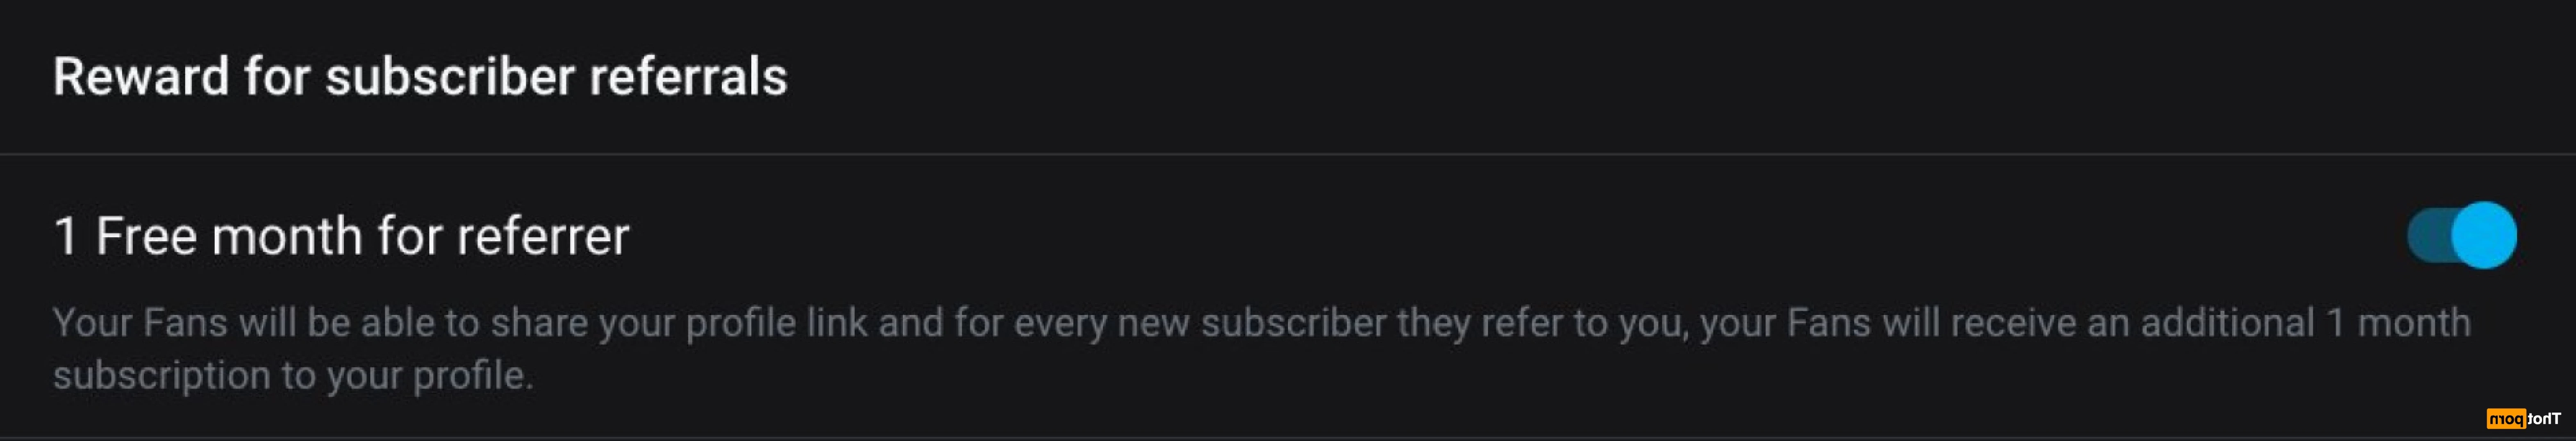The image size is (2576, 441).
Task: Click the 1 Free month for referrer label
Action: pyautogui.click(x=341, y=236)
